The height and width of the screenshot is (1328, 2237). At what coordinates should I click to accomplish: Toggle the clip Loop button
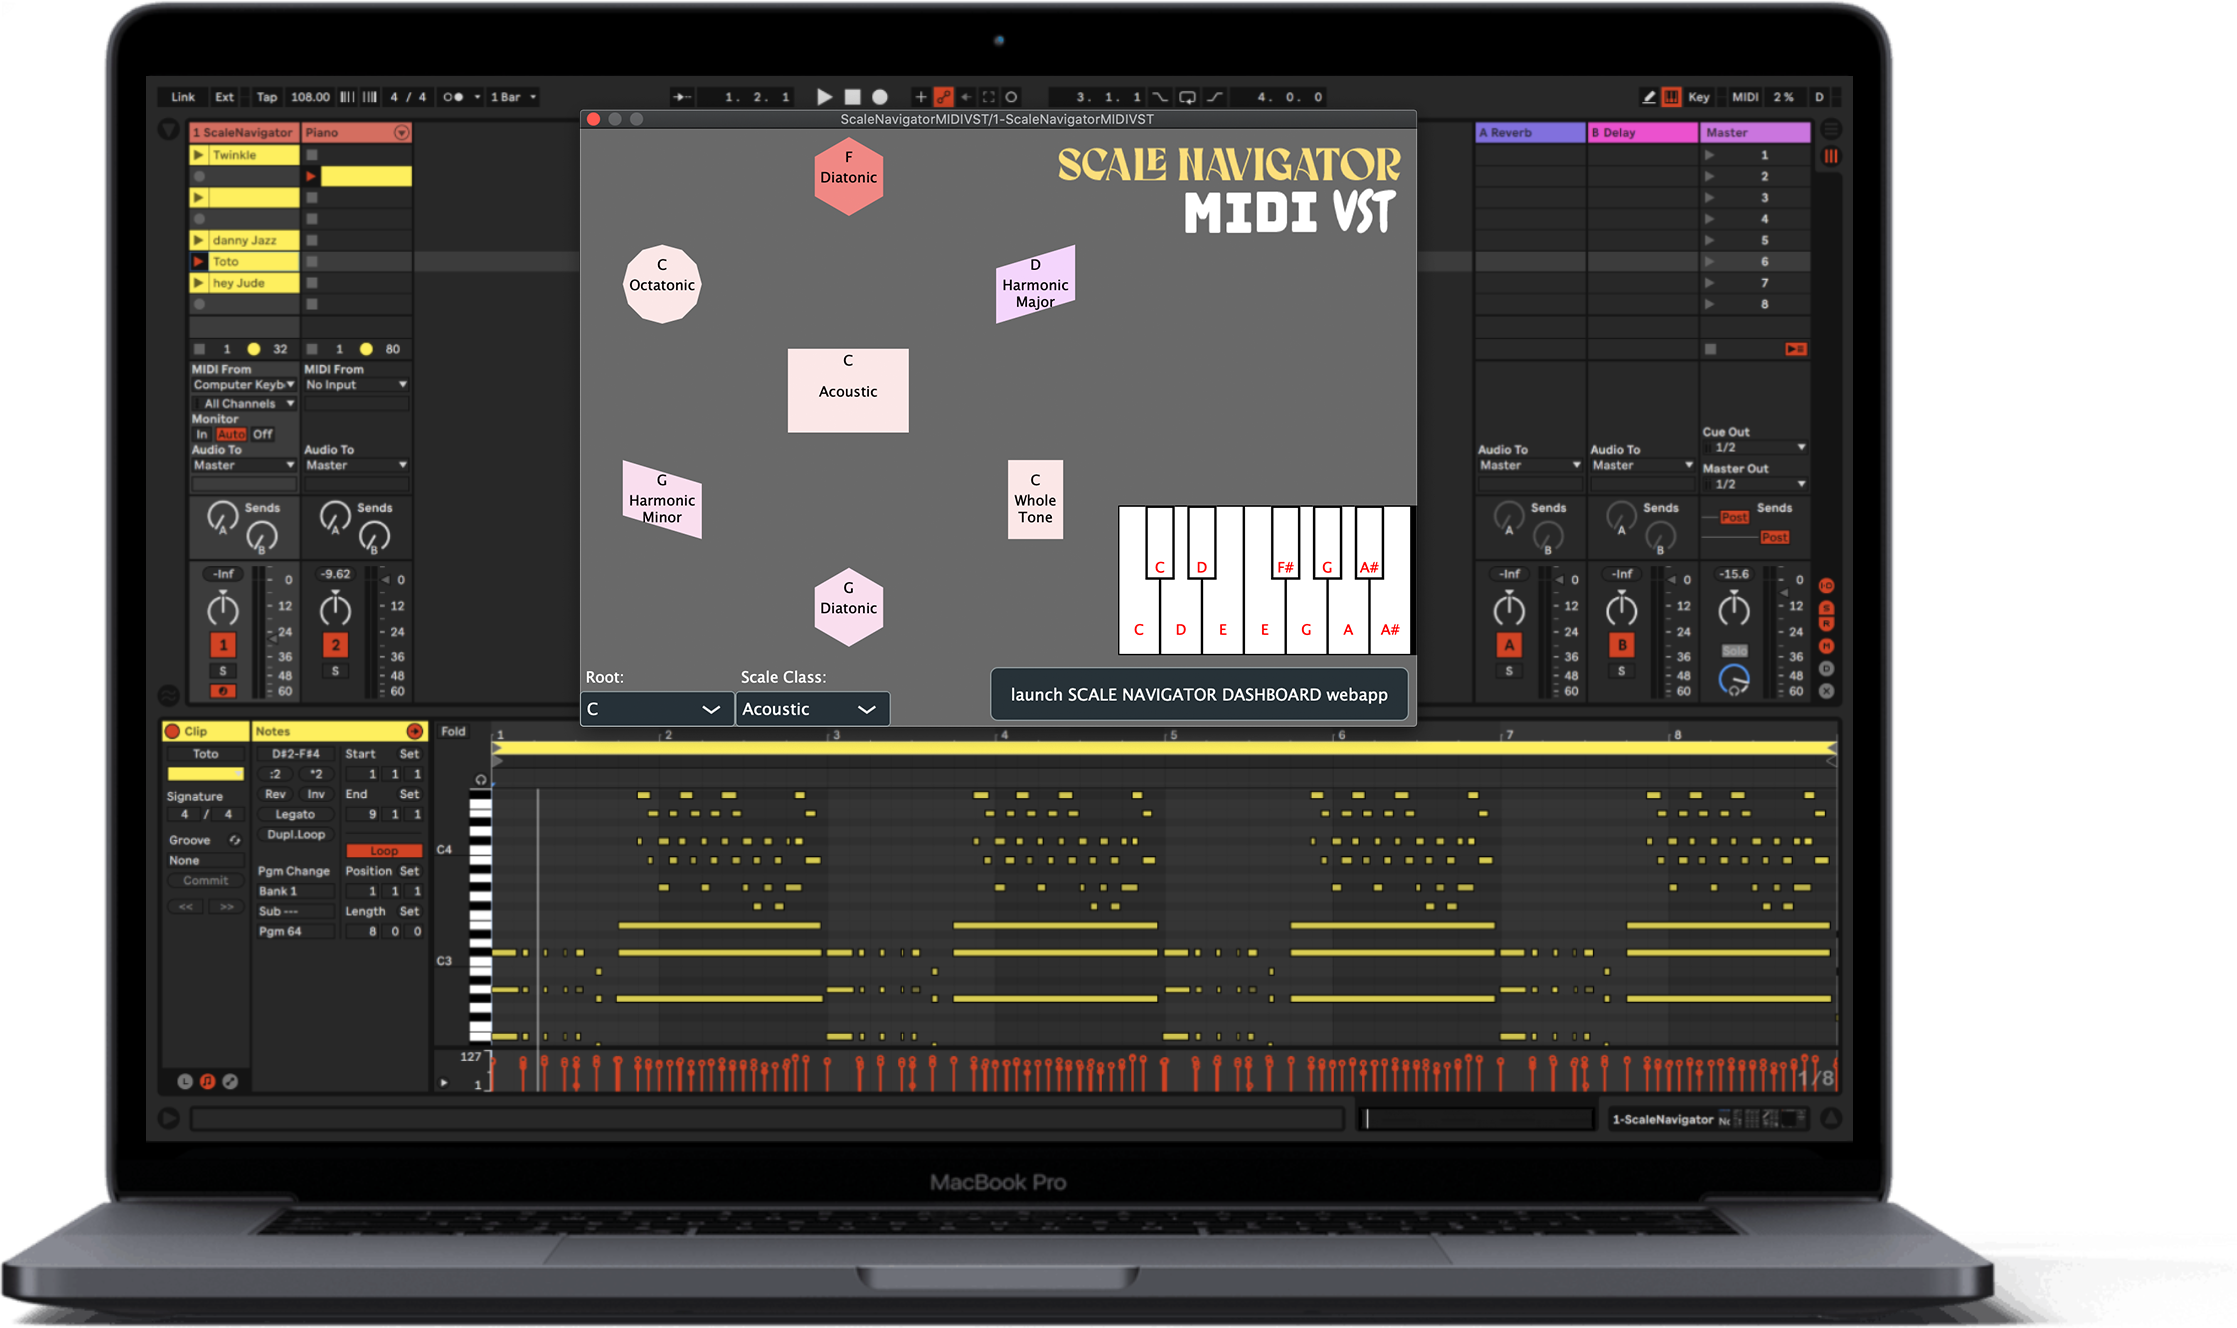(384, 851)
